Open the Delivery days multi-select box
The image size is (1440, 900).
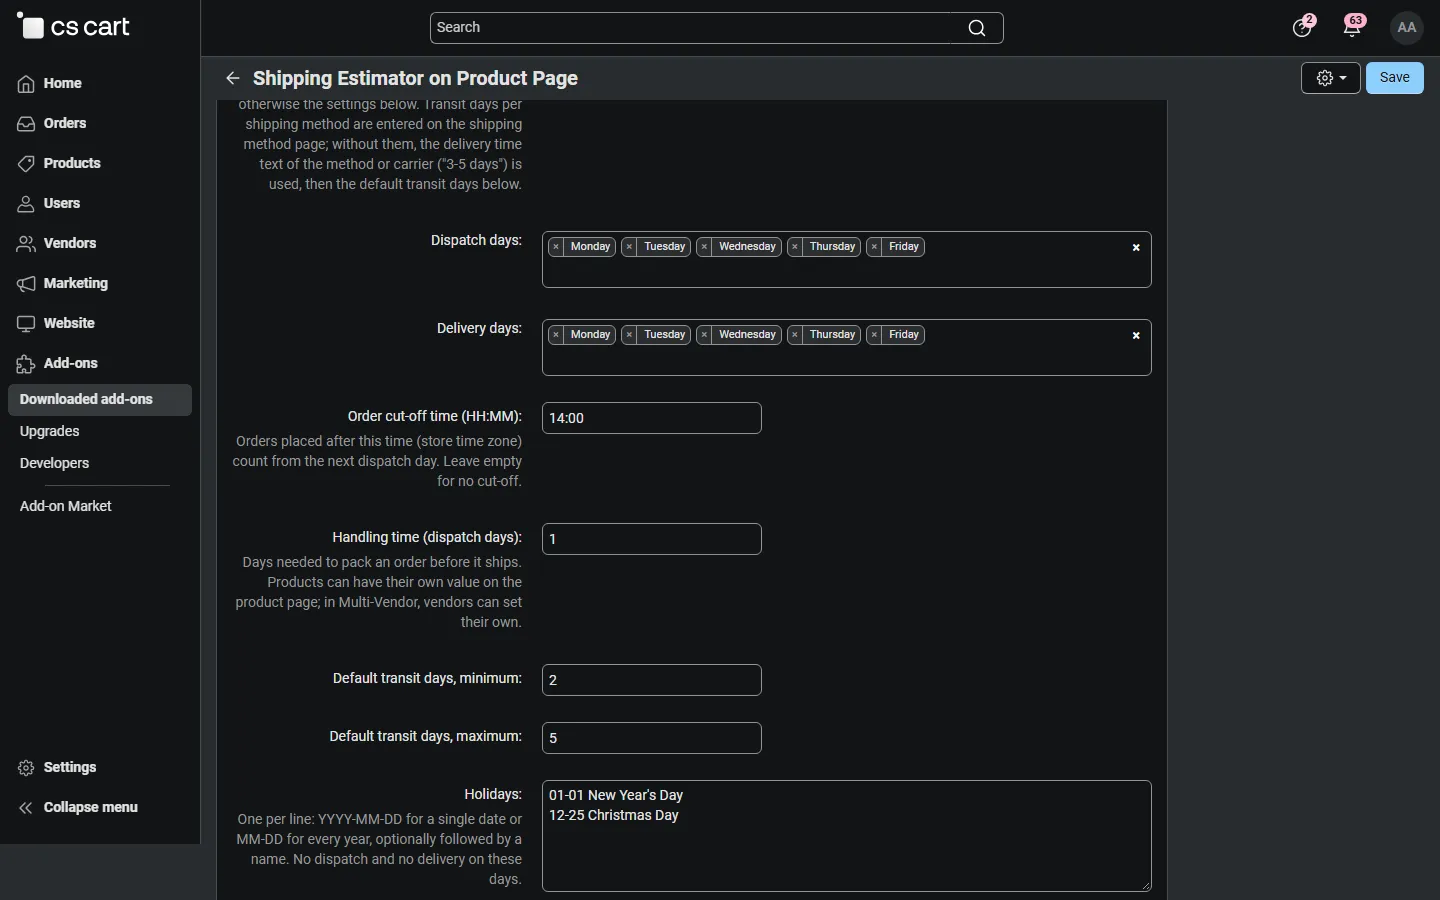847,348
